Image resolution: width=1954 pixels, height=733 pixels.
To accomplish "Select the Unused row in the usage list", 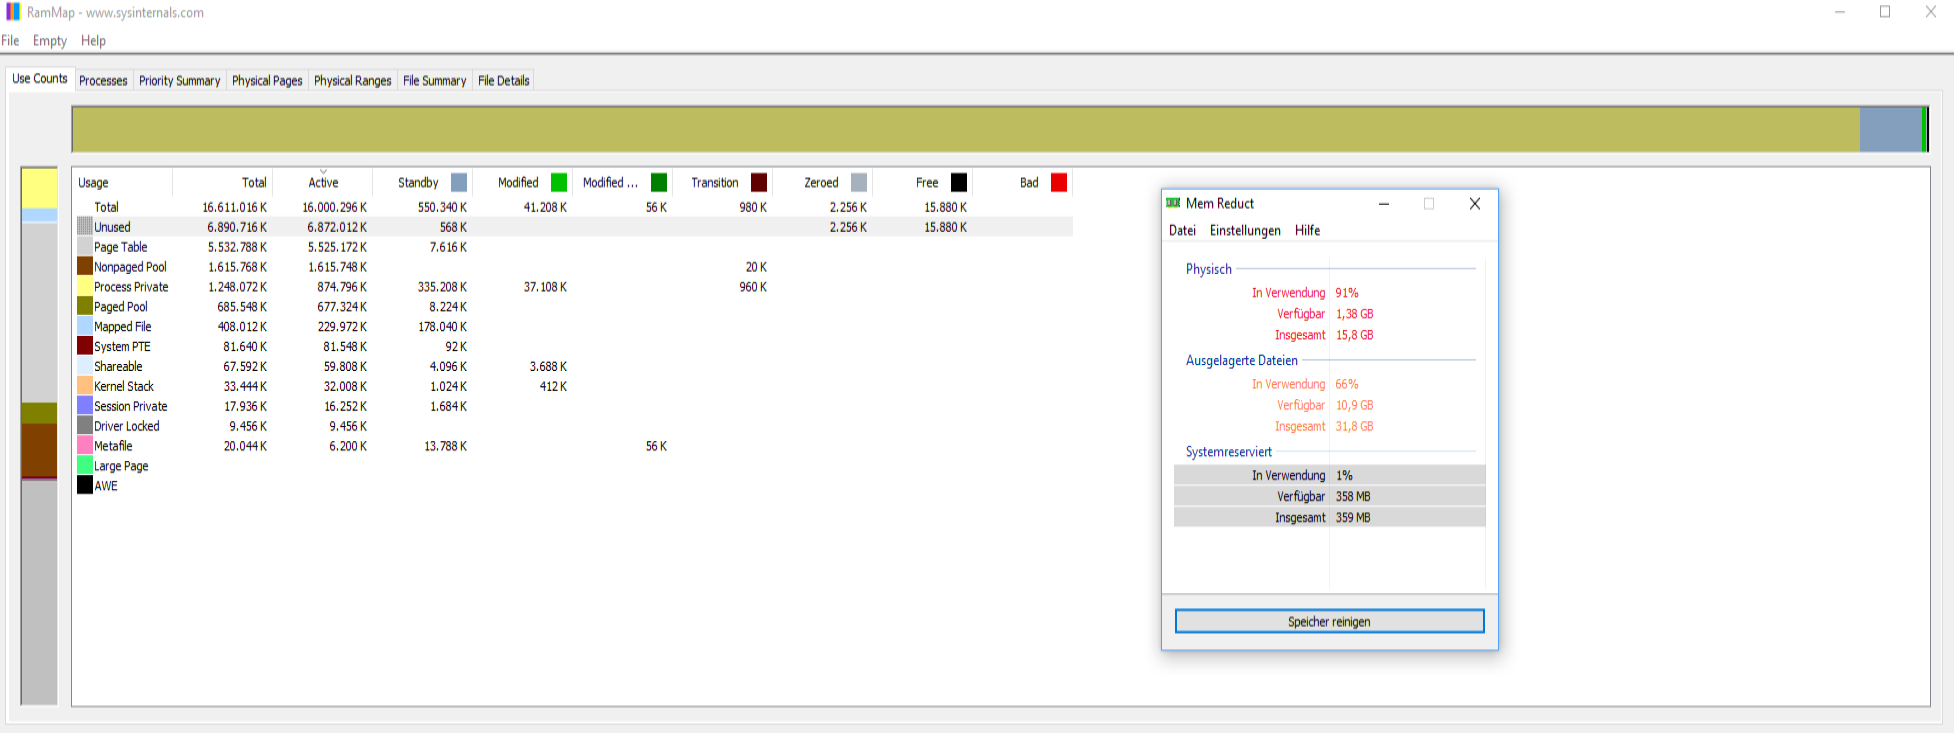I will coord(112,227).
